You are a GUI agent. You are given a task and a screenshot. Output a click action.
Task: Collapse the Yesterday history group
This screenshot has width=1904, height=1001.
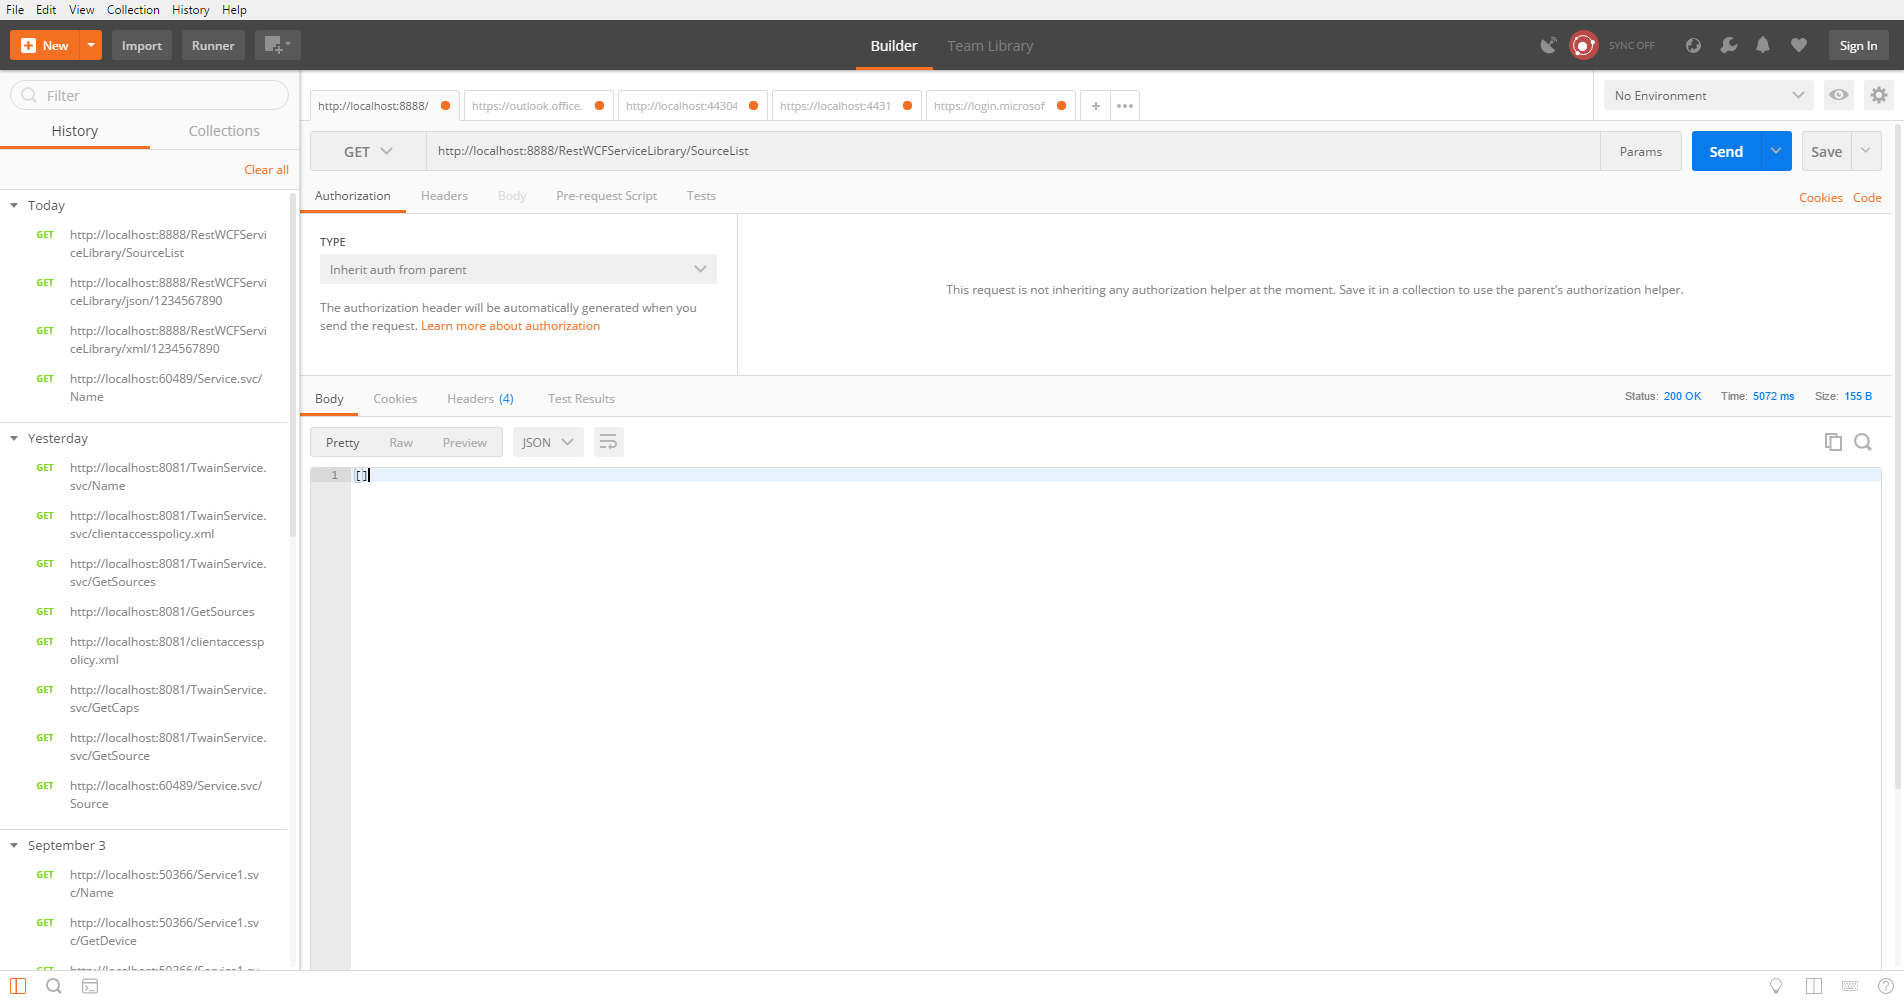14,438
